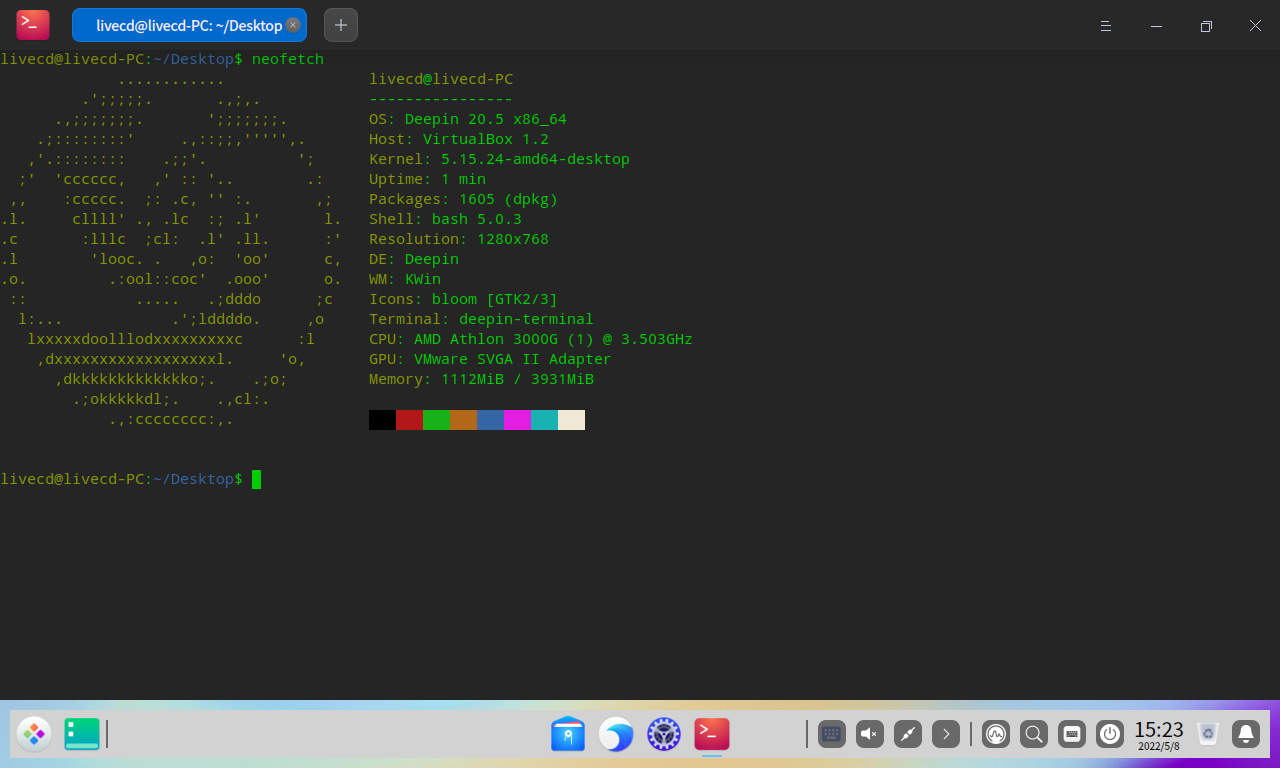The height and width of the screenshot is (768, 1280).
Task: Open the power/shutdown menu
Action: tap(1110, 735)
